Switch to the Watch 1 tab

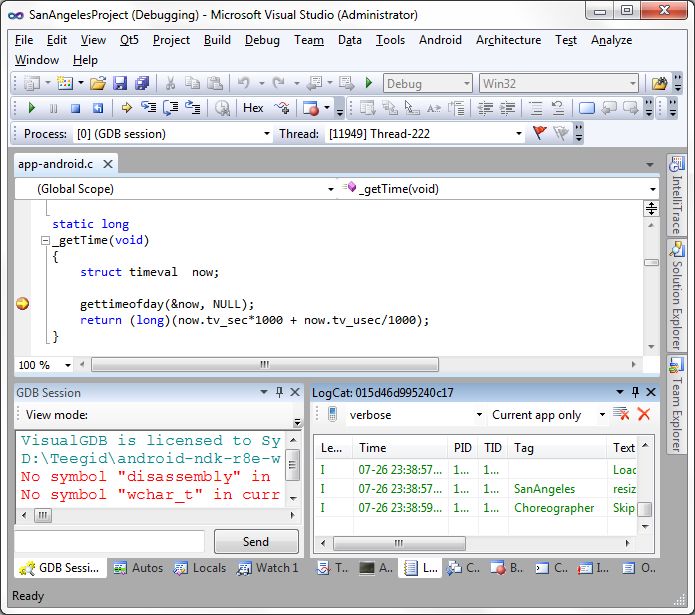267,568
